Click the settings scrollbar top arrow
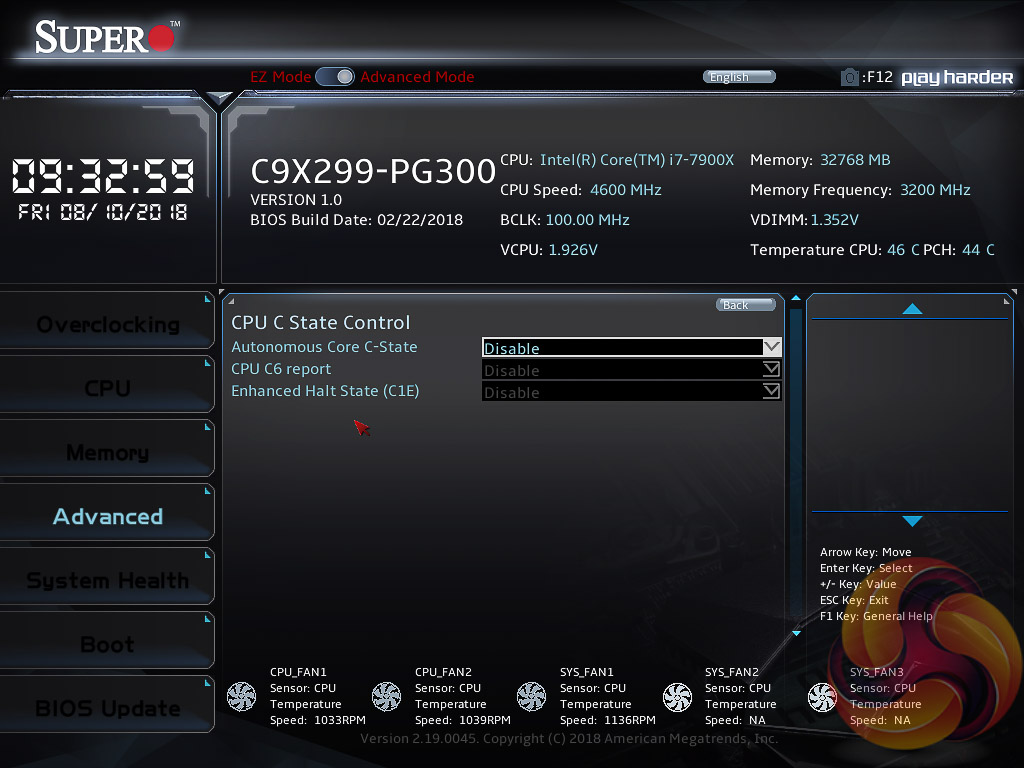 tap(796, 298)
